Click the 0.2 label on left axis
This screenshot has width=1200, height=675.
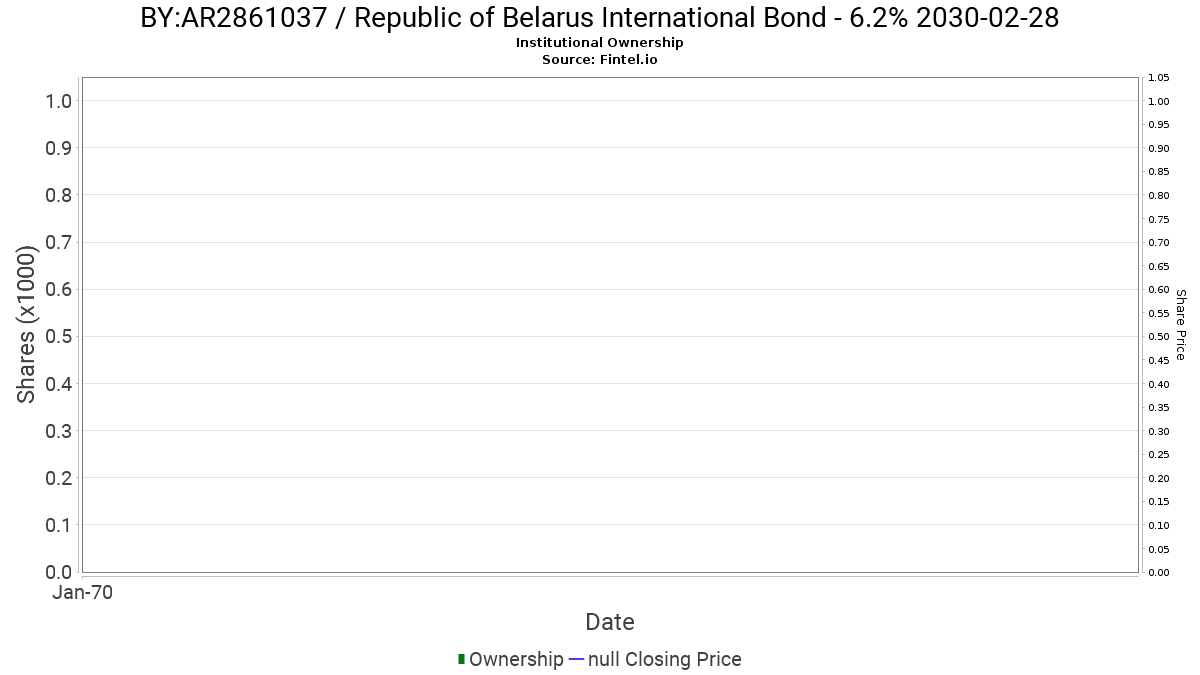pos(59,478)
